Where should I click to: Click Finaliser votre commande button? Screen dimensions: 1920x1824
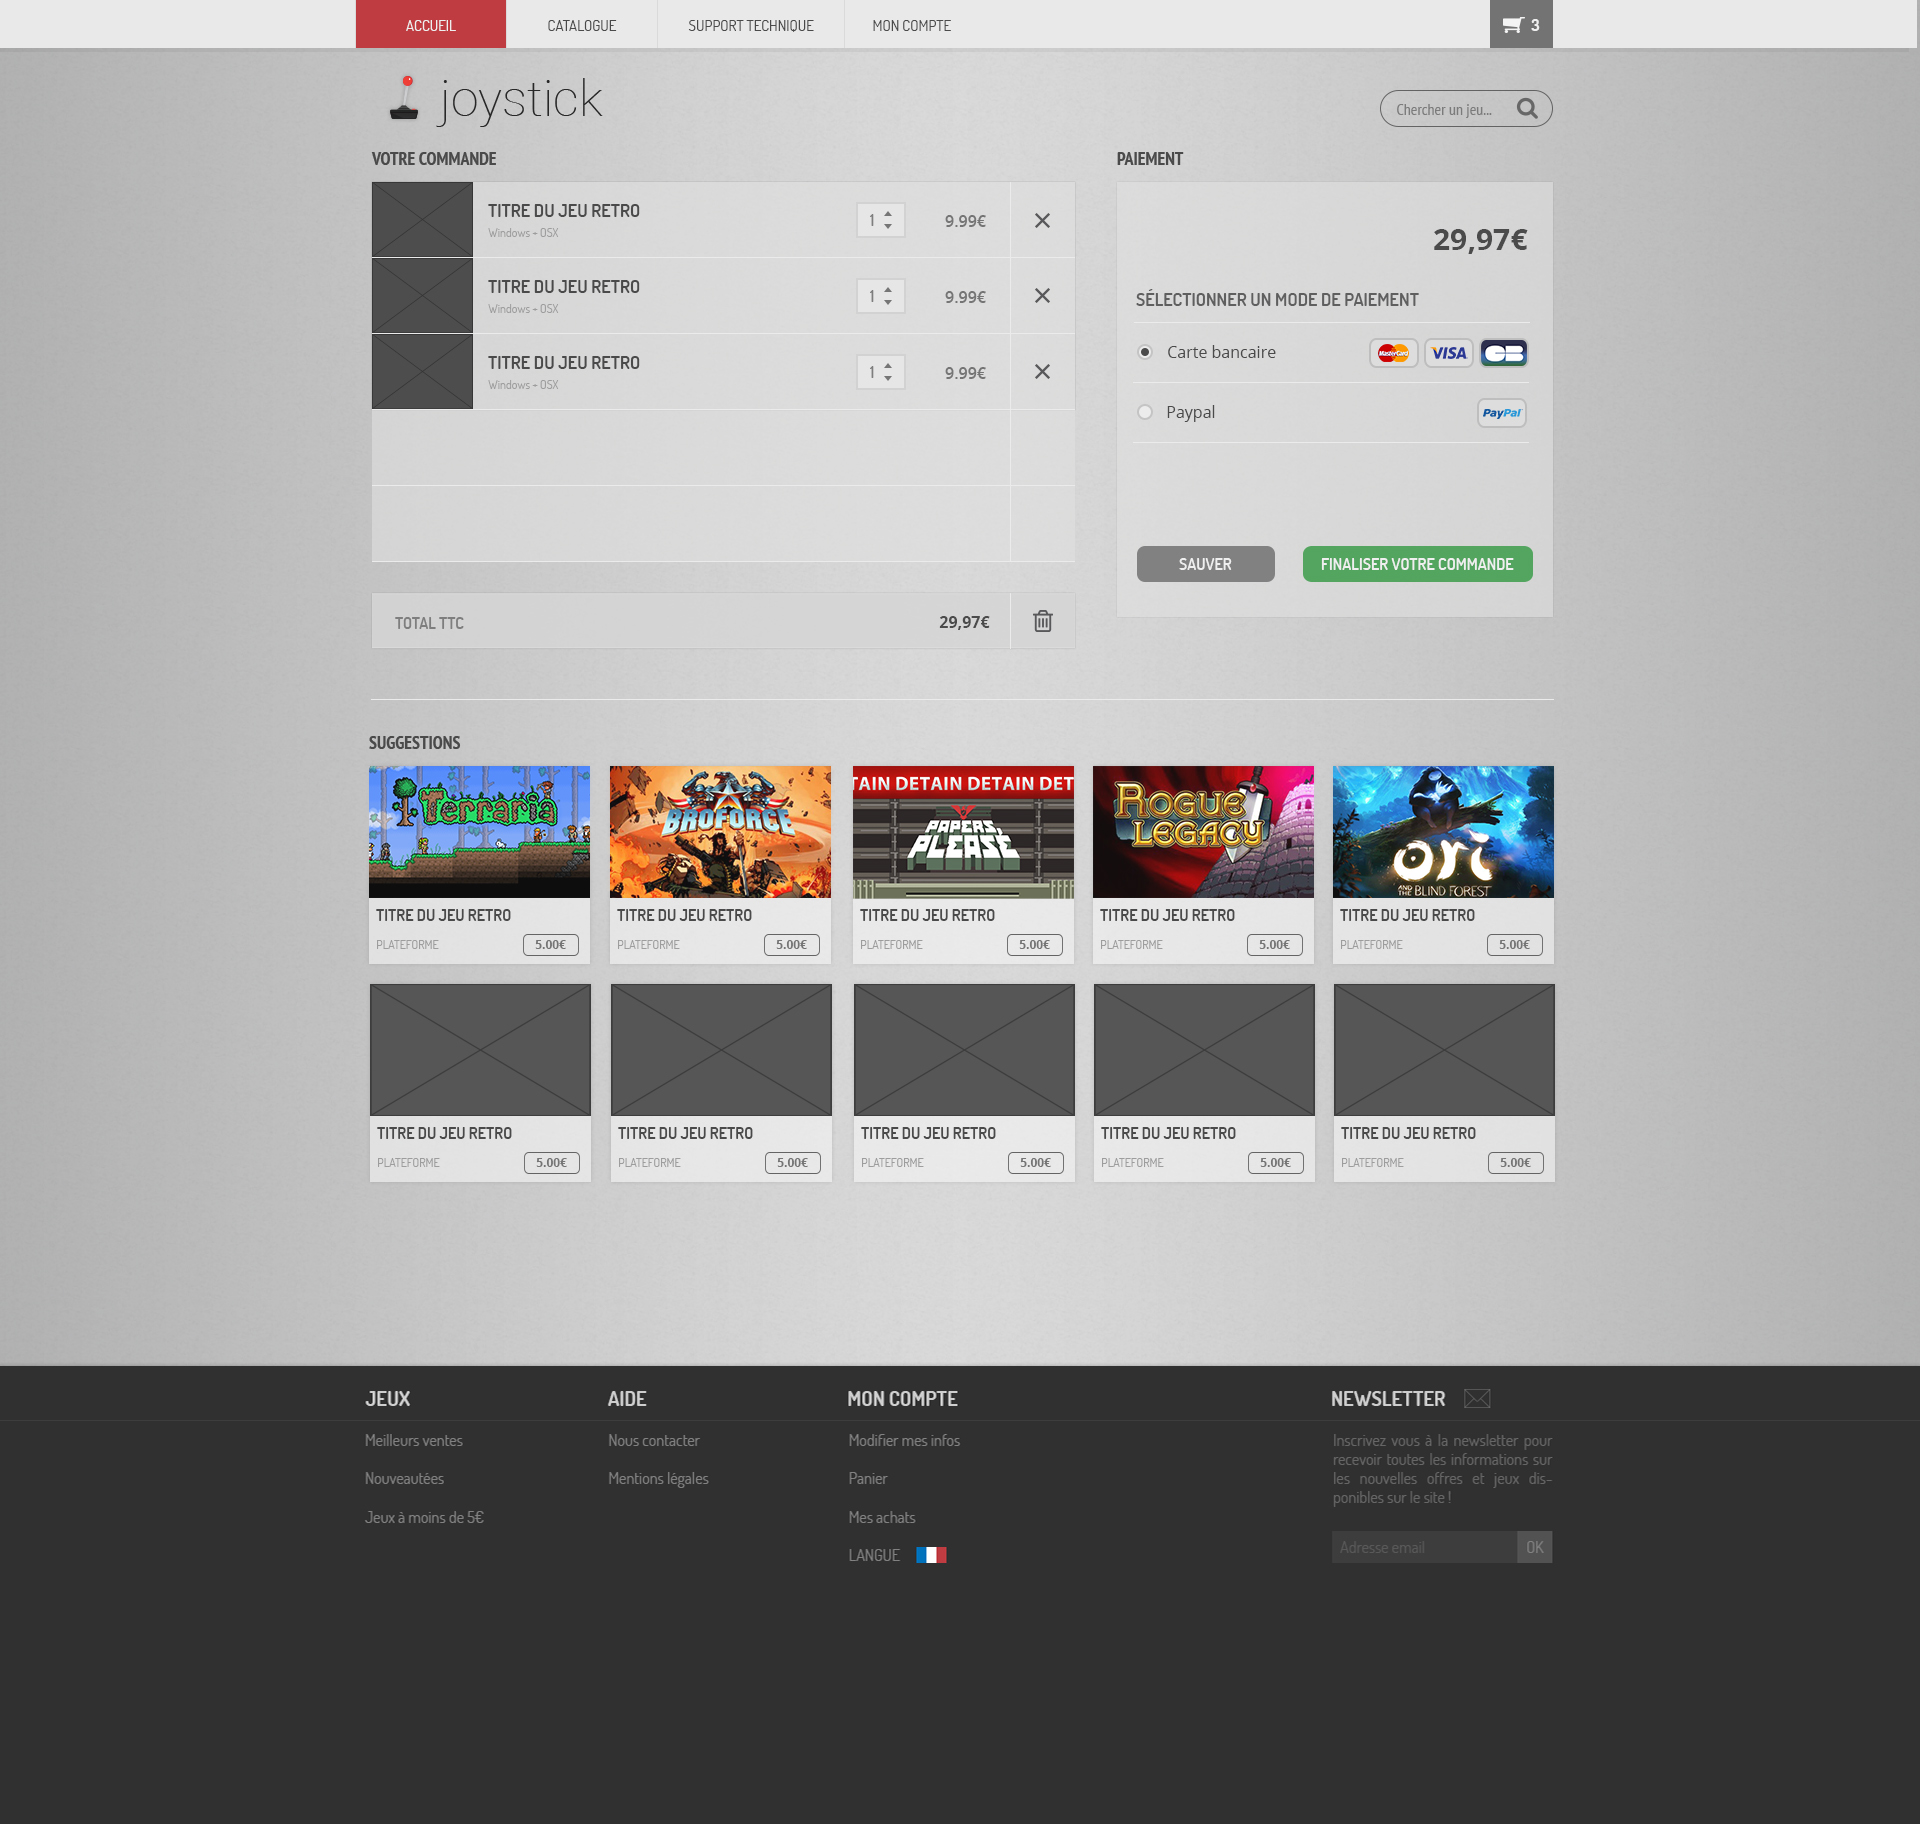click(1416, 564)
